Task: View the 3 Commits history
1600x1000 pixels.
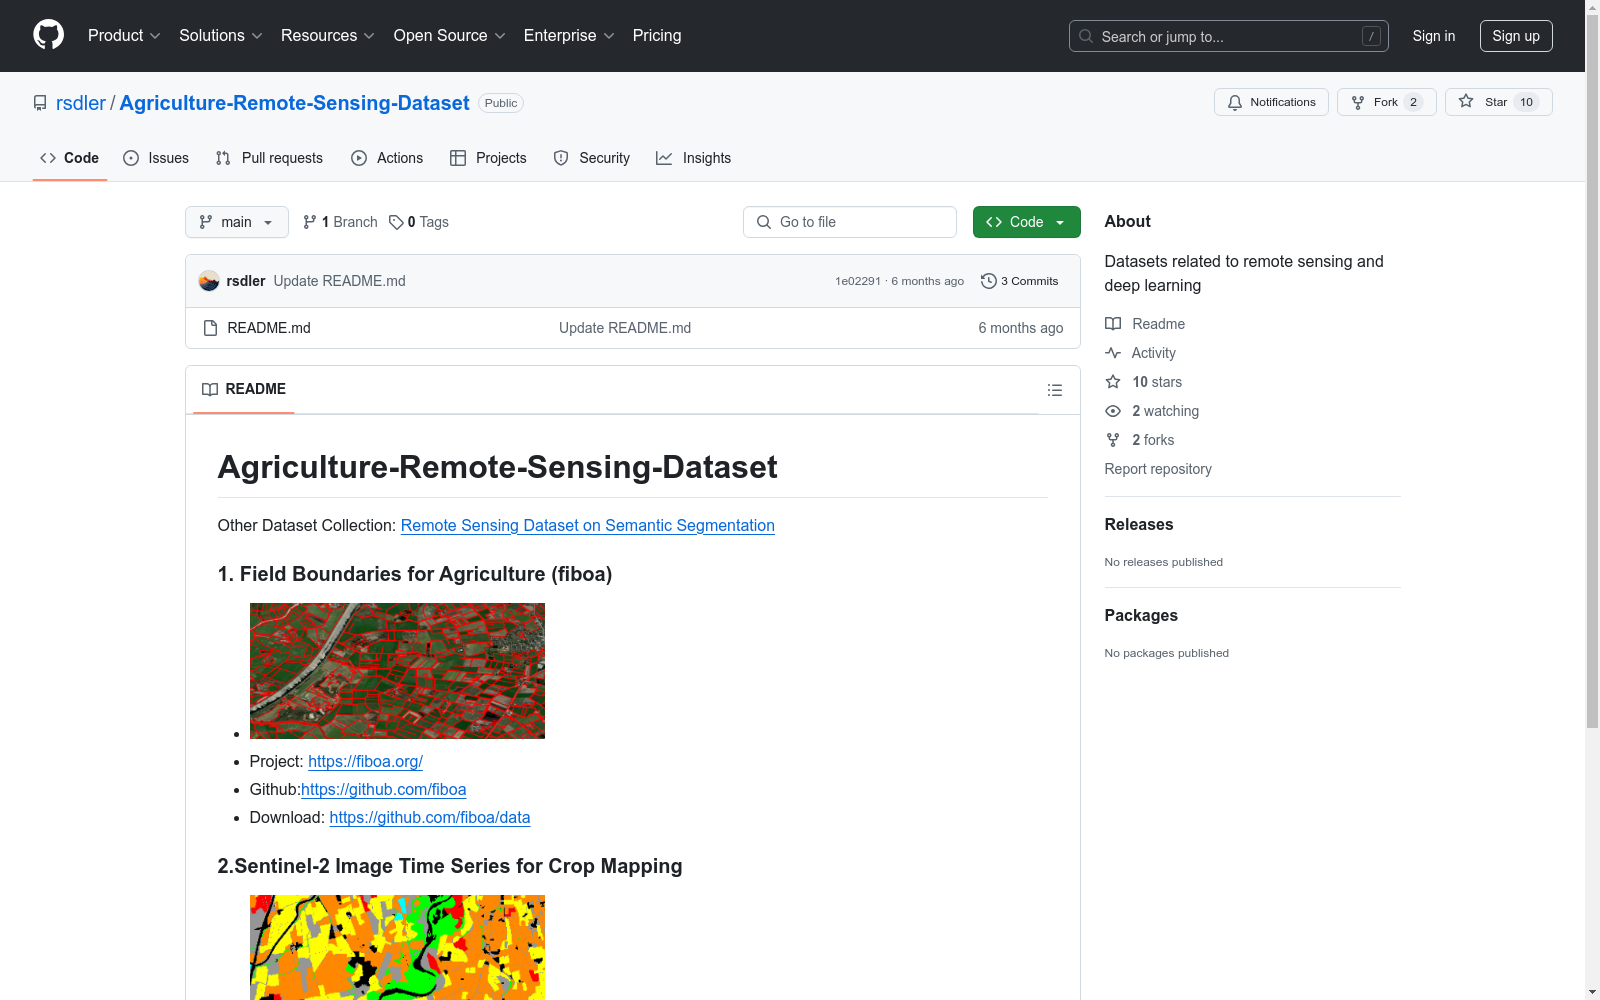Action: click(1019, 281)
